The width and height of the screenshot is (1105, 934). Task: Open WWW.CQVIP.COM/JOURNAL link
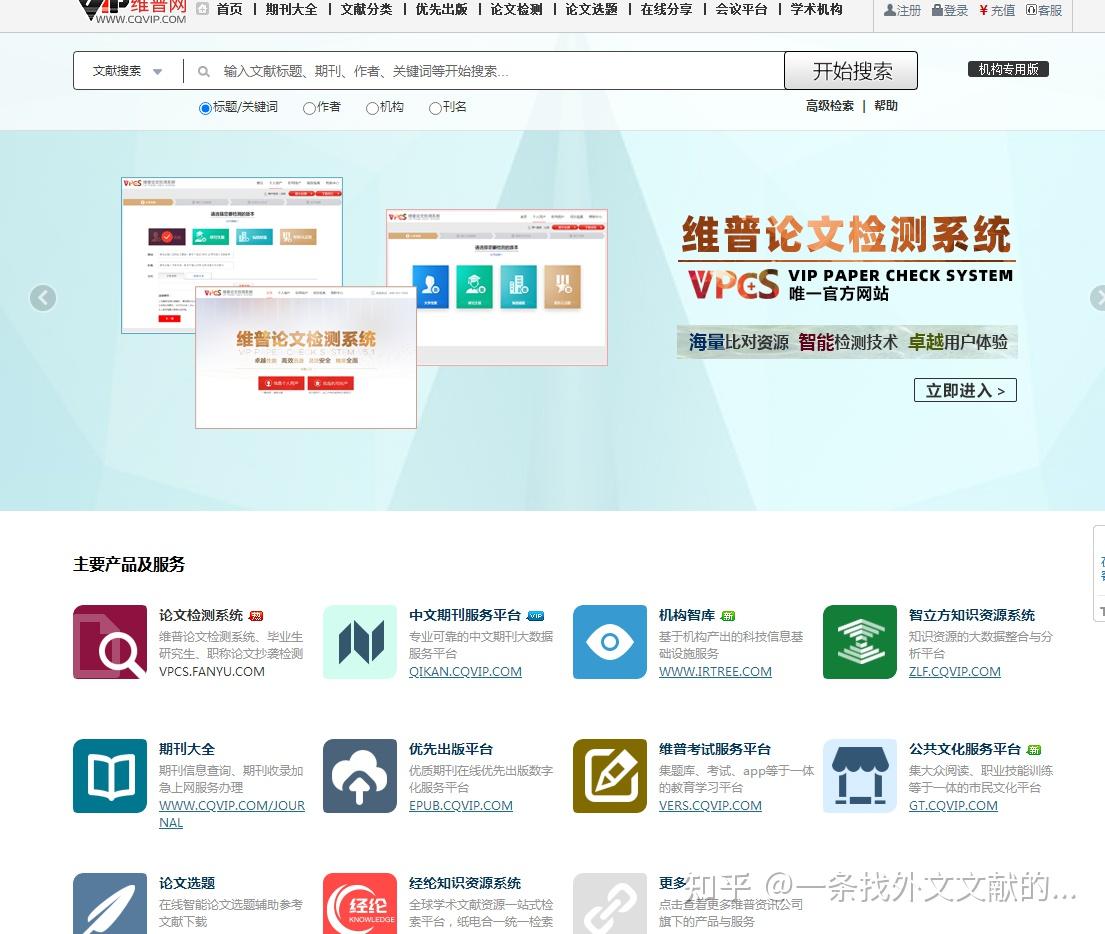pos(232,814)
